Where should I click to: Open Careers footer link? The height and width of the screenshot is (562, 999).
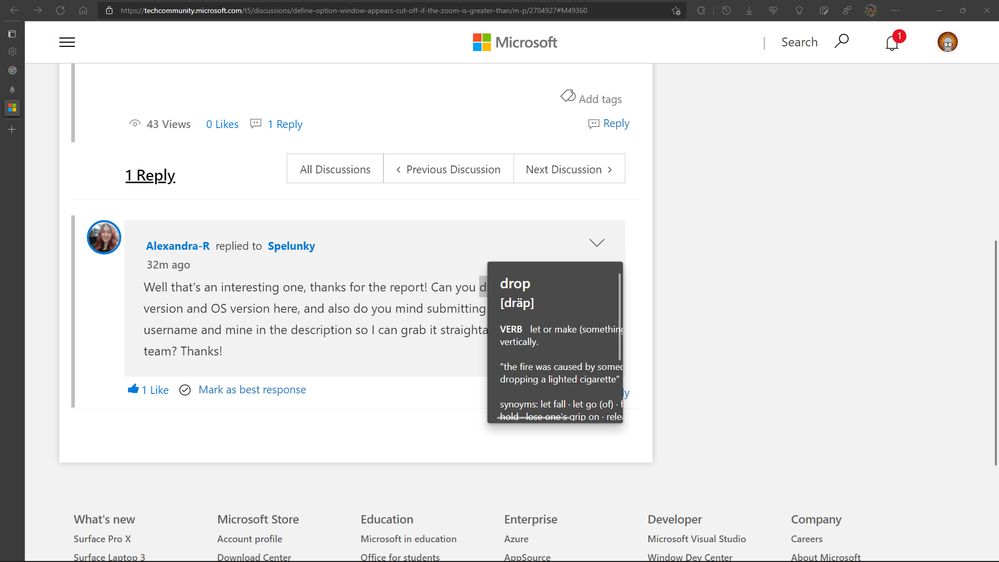(807, 539)
